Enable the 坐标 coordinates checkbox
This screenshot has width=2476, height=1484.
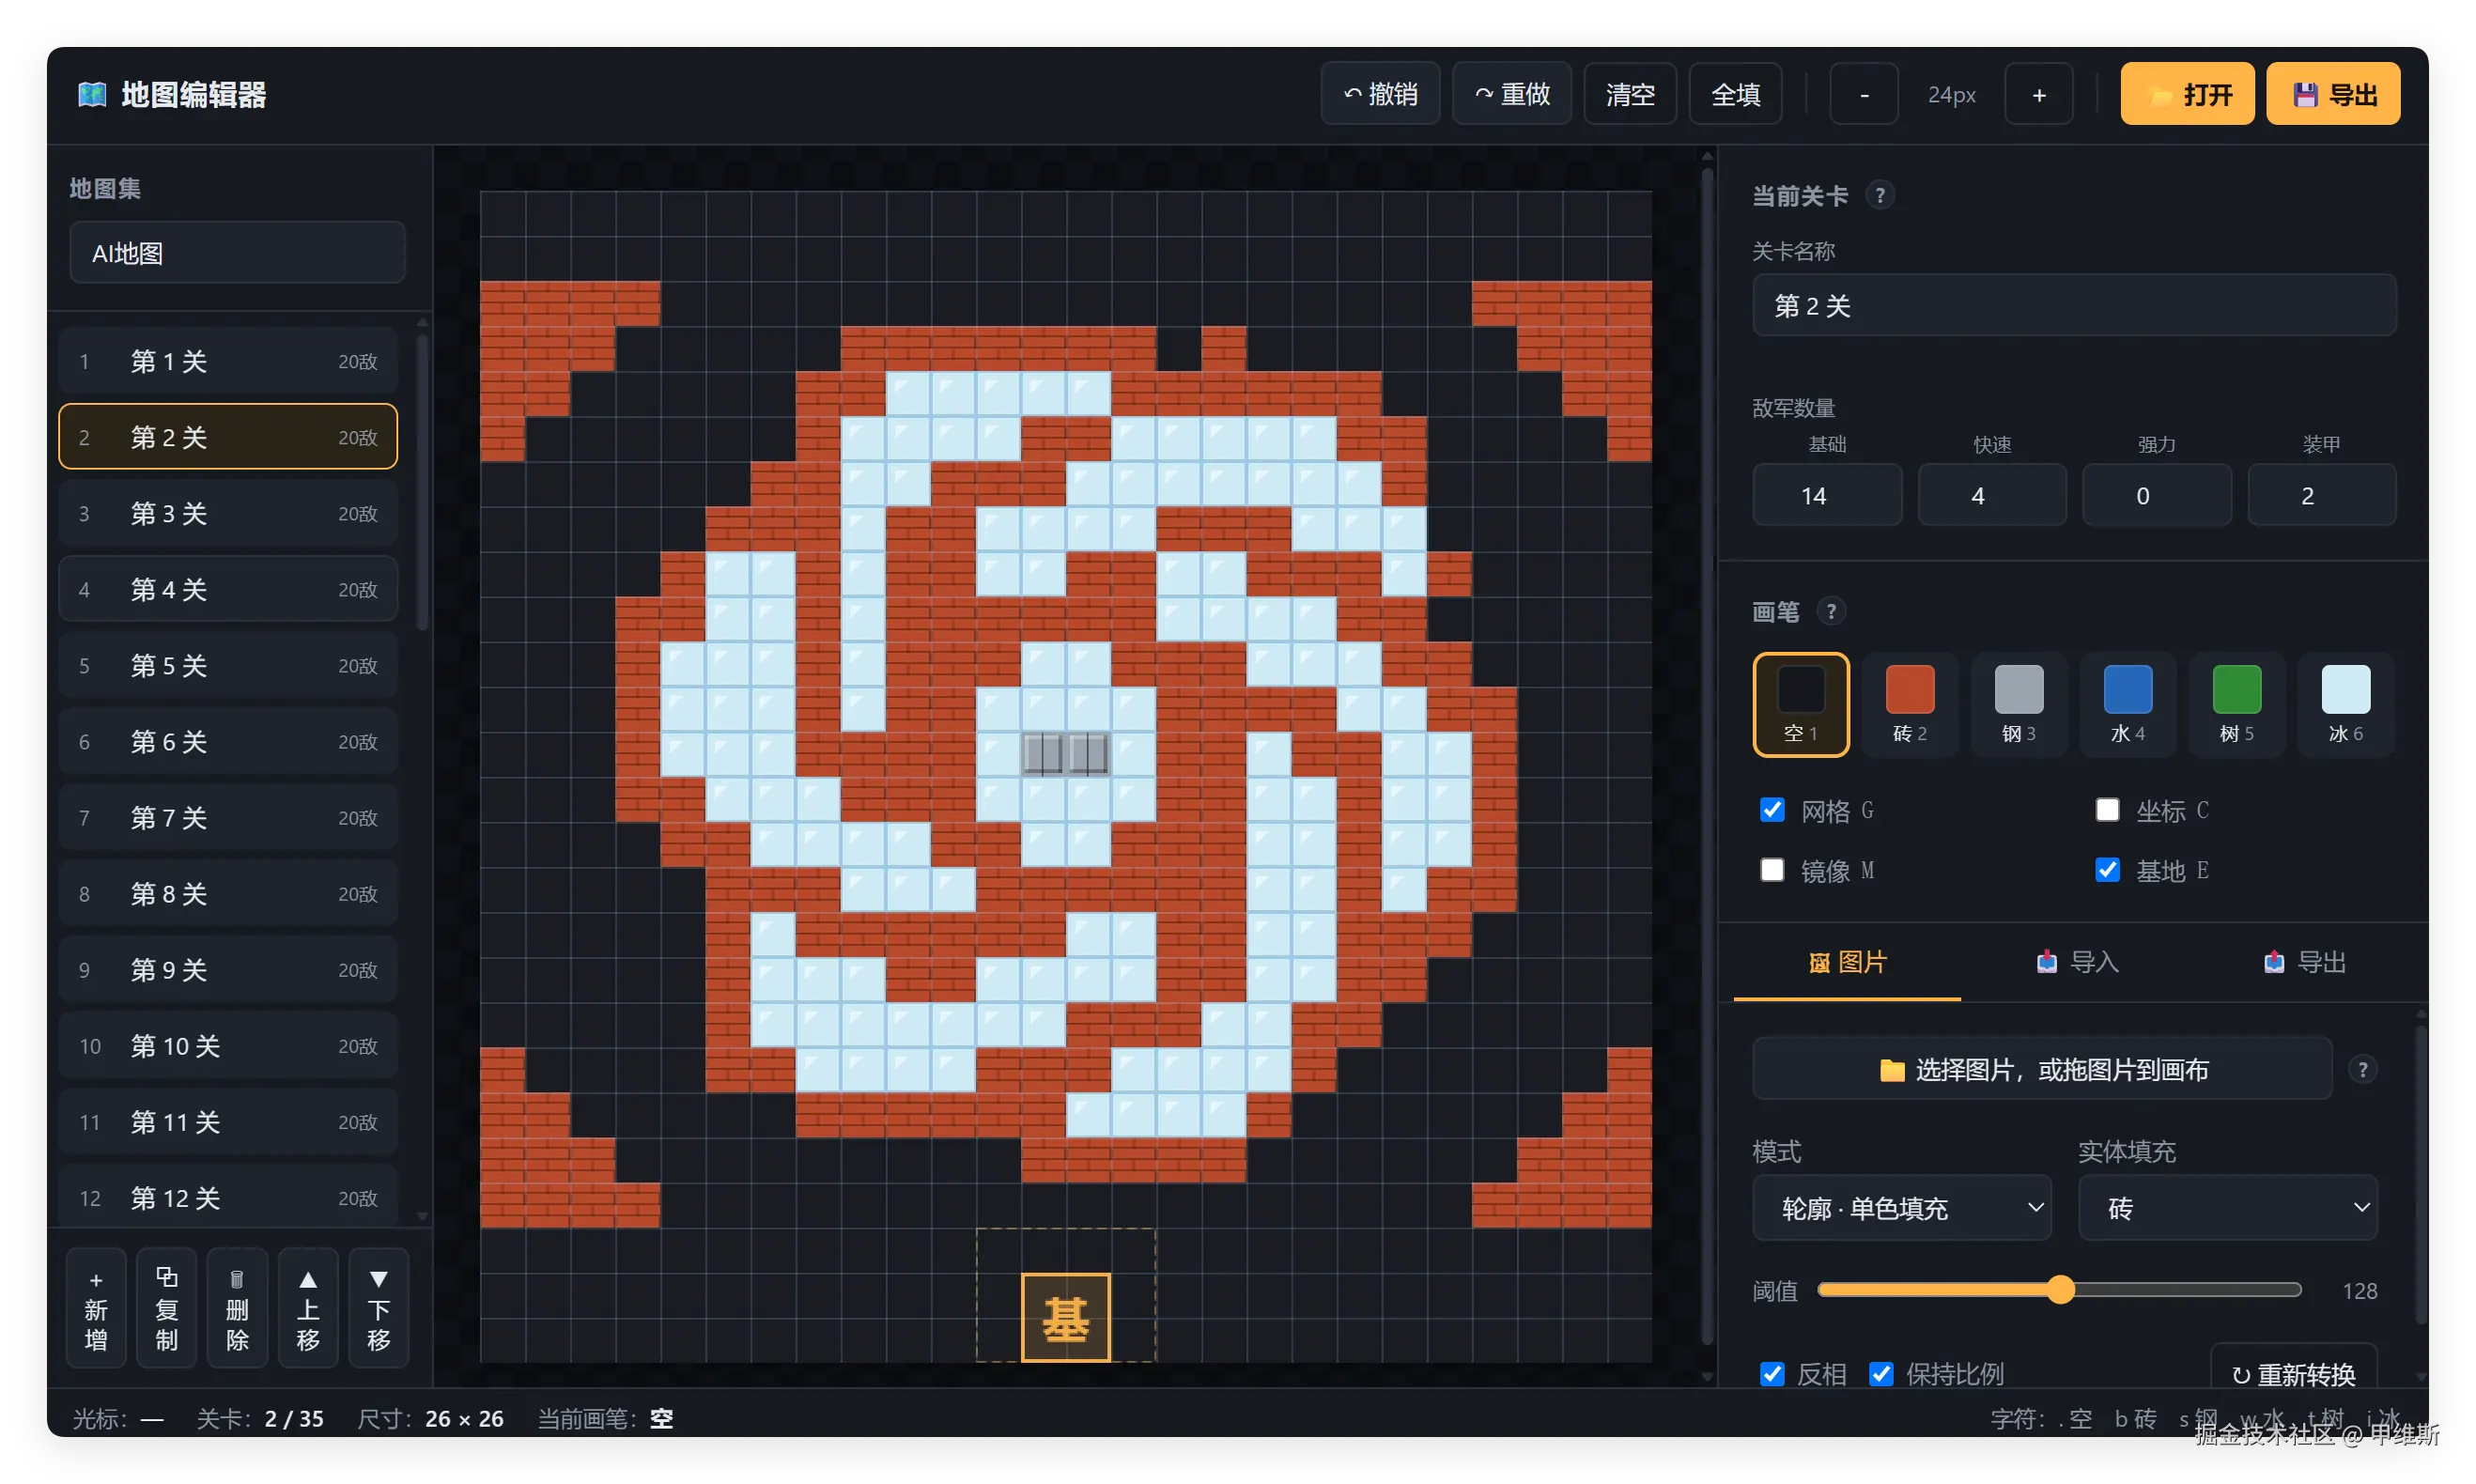tap(2107, 810)
